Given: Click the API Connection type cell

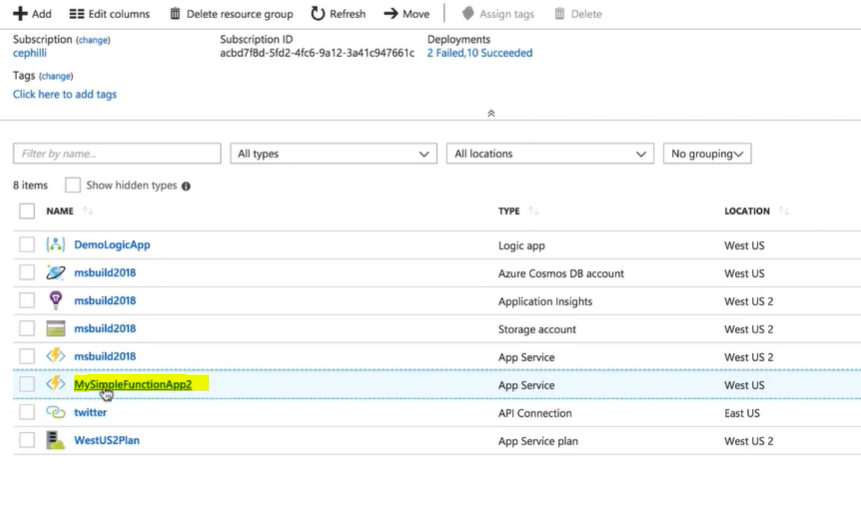Looking at the screenshot, I should [535, 413].
